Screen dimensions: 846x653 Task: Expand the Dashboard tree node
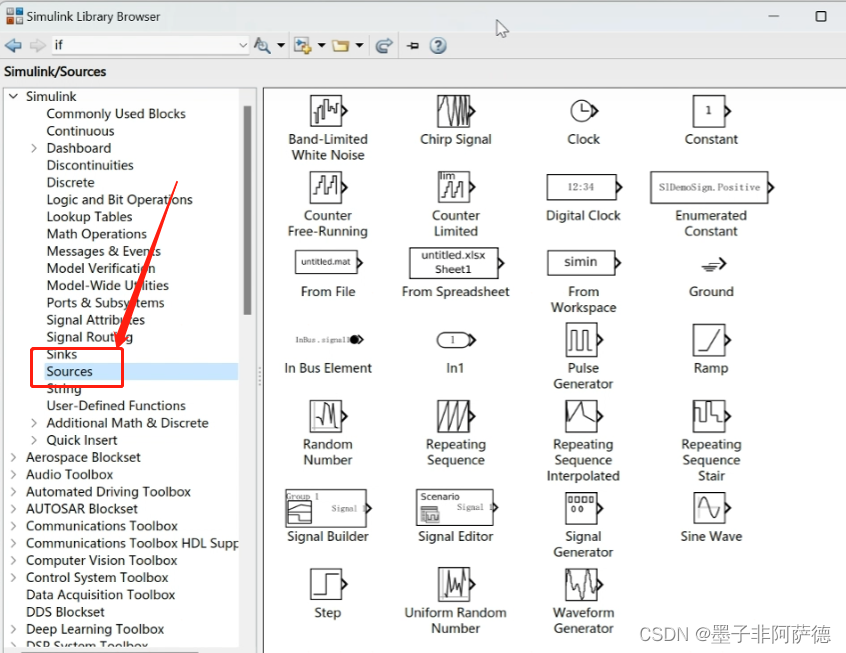(34, 148)
